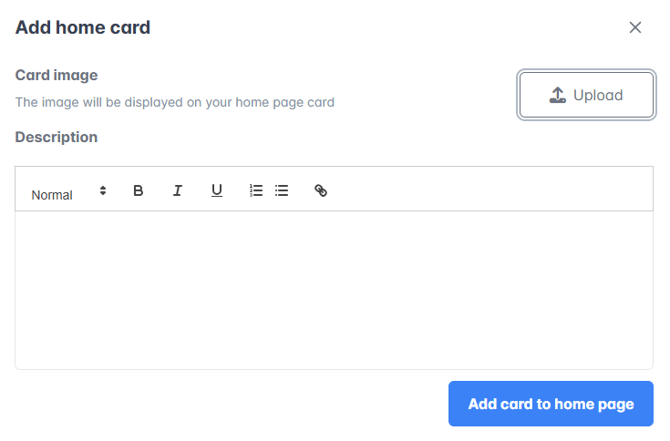Insert a hyperlink in the description
This screenshot has height=441, width=670.
click(x=321, y=190)
